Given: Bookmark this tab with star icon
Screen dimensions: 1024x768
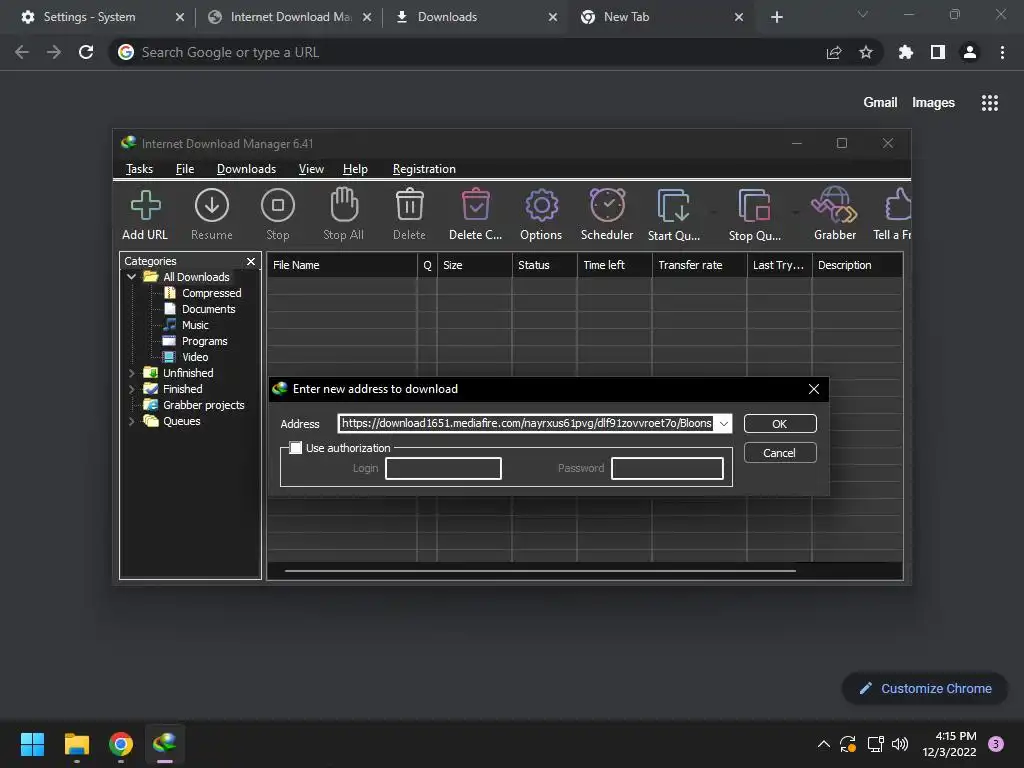Looking at the screenshot, I should [x=865, y=52].
